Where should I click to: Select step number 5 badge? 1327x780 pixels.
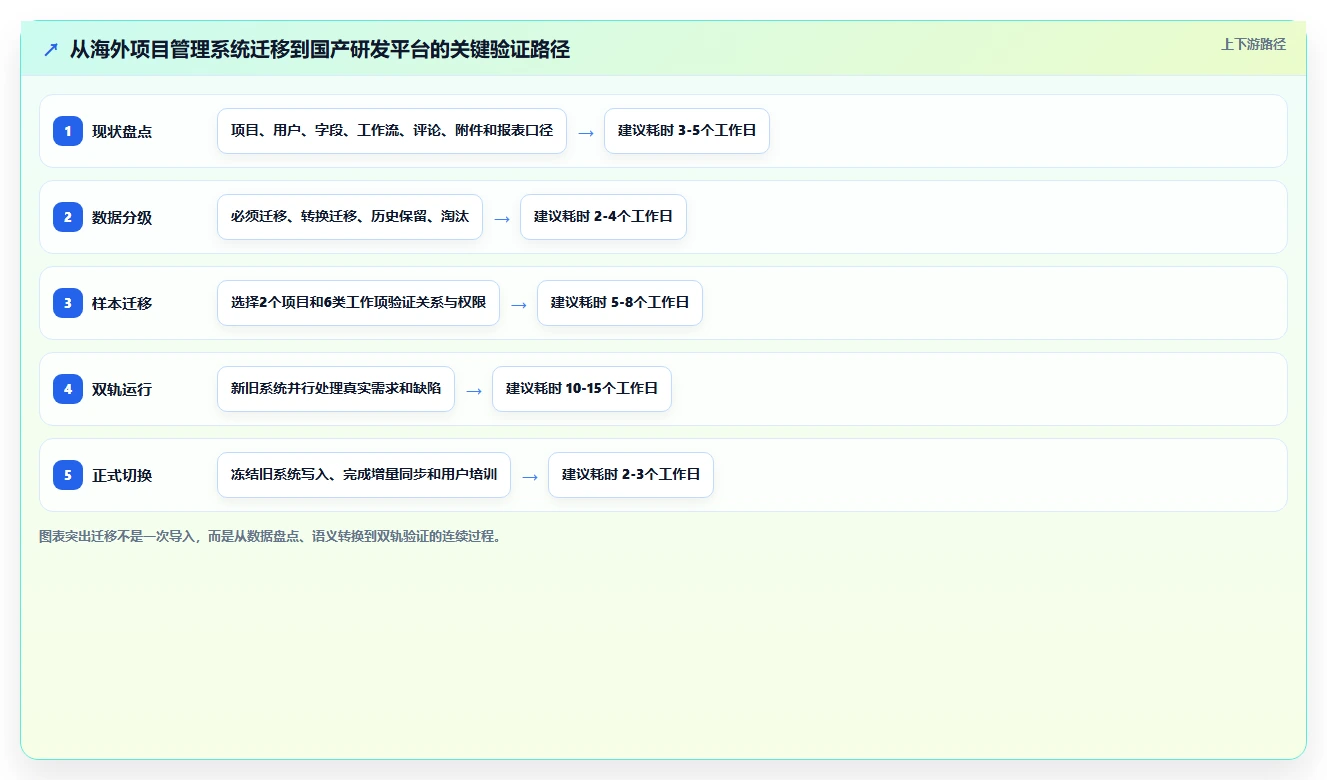pyautogui.click(x=68, y=475)
